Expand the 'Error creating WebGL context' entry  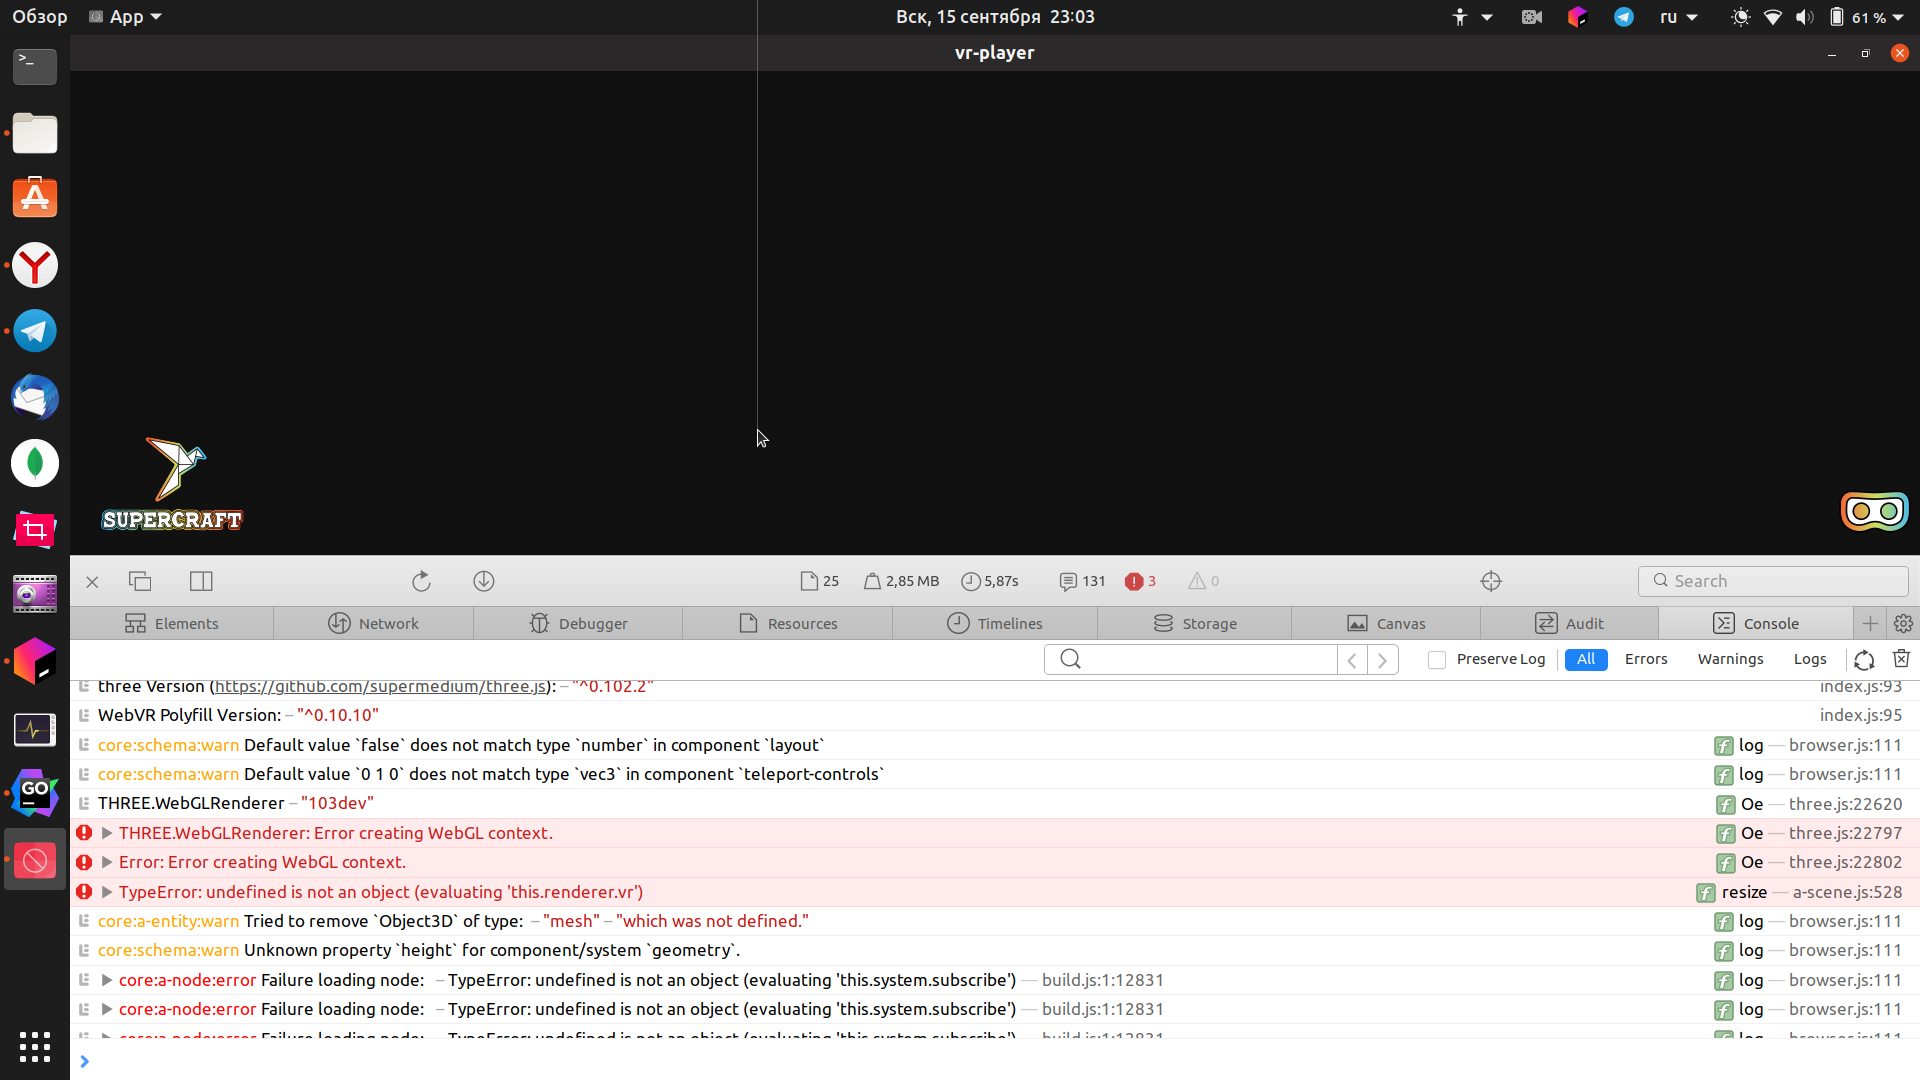click(107, 862)
